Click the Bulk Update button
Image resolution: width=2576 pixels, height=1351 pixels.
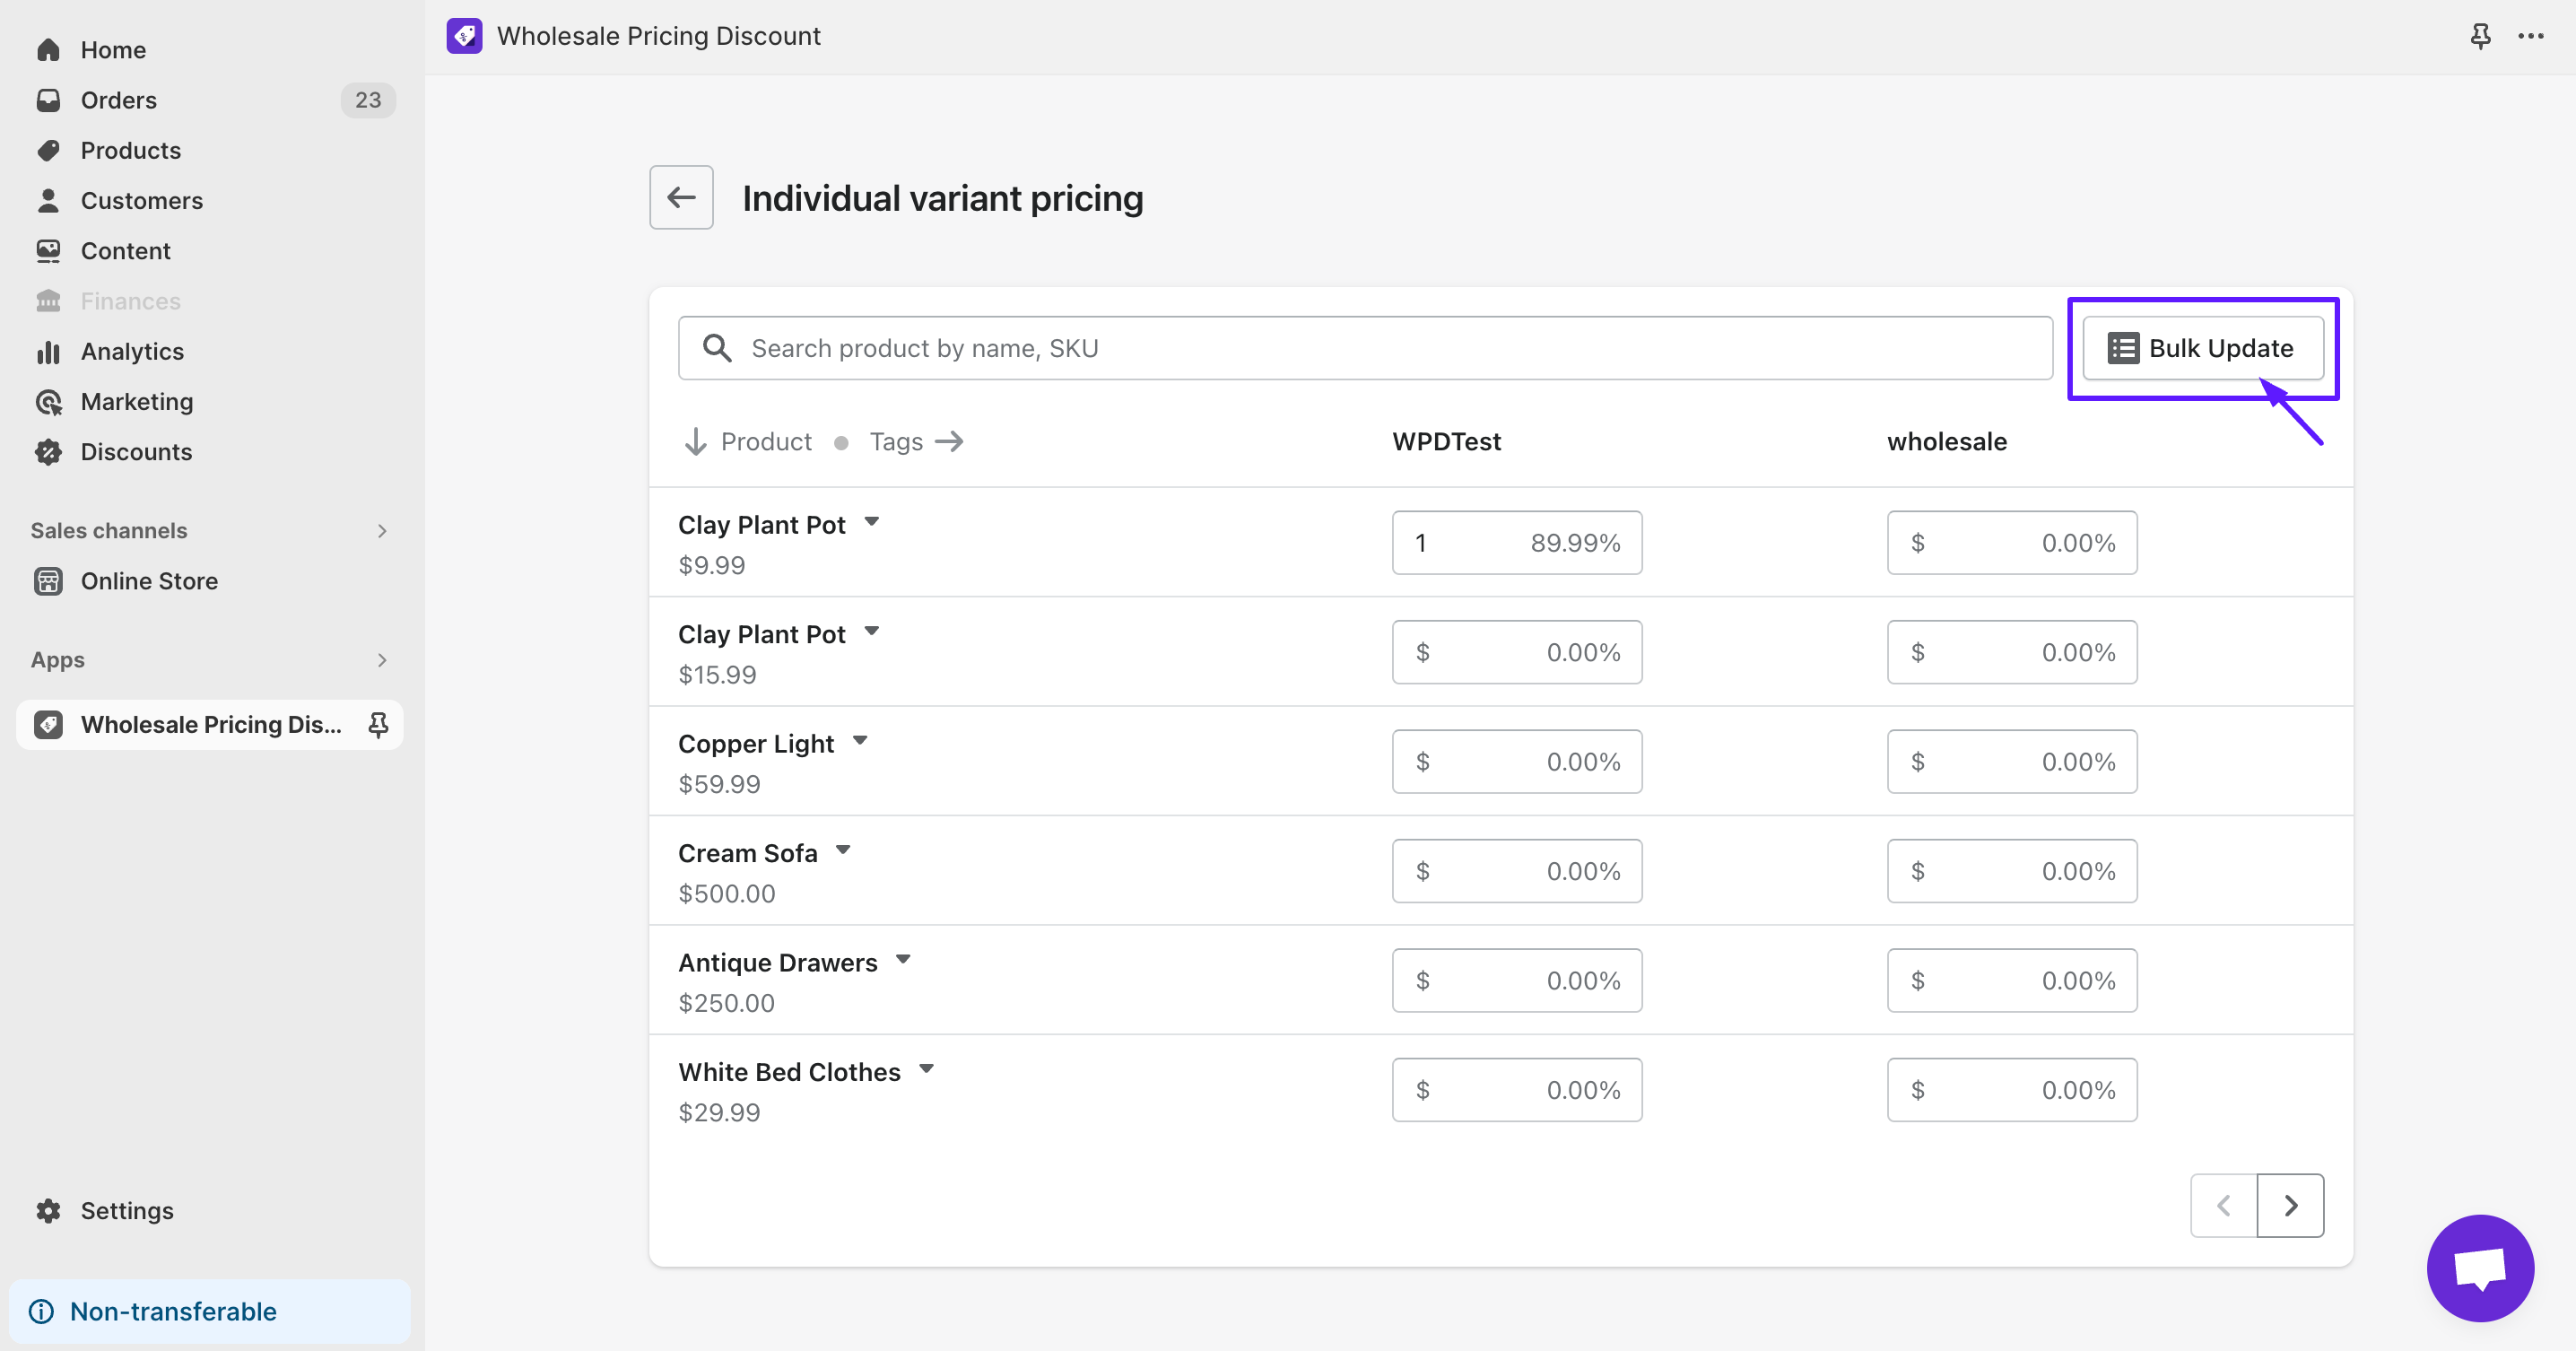(2203, 348)
